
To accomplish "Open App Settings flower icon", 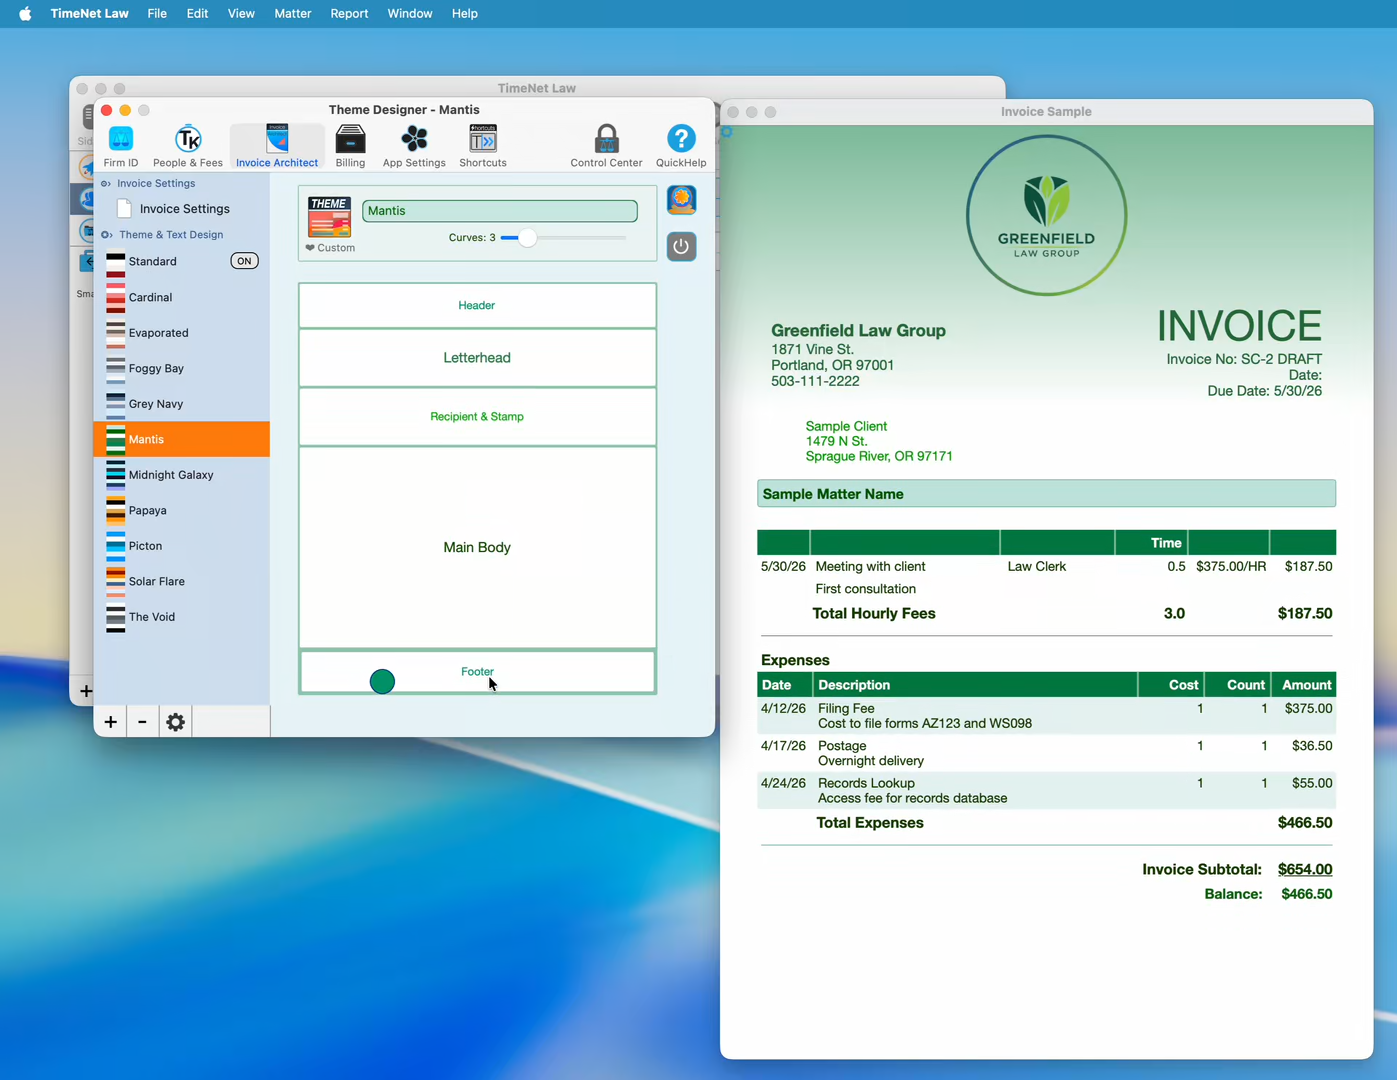I will [x=414, y=146].
